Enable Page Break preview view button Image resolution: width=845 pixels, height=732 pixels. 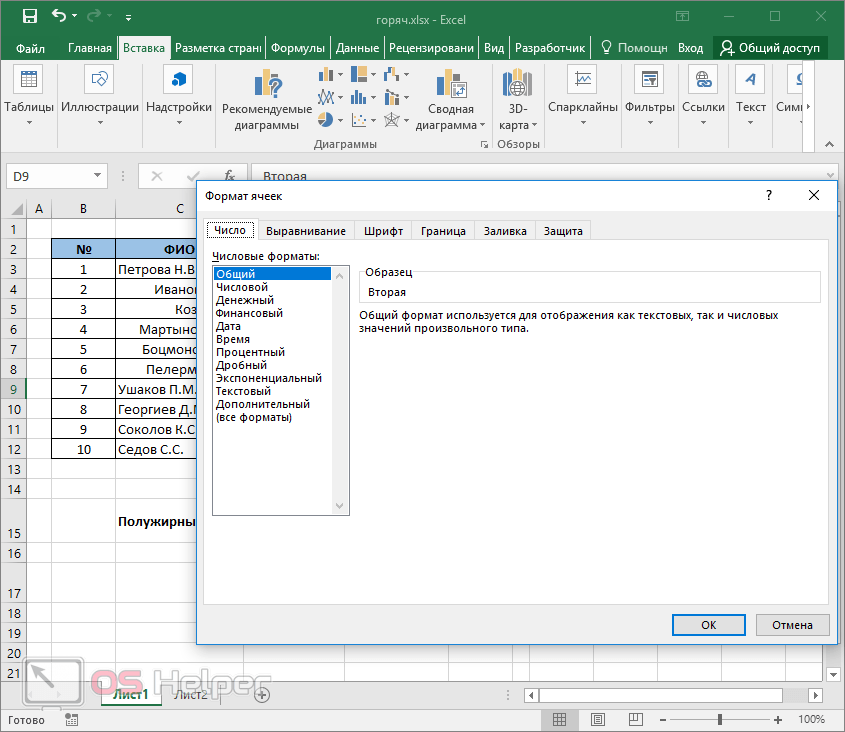pos(634,720)
